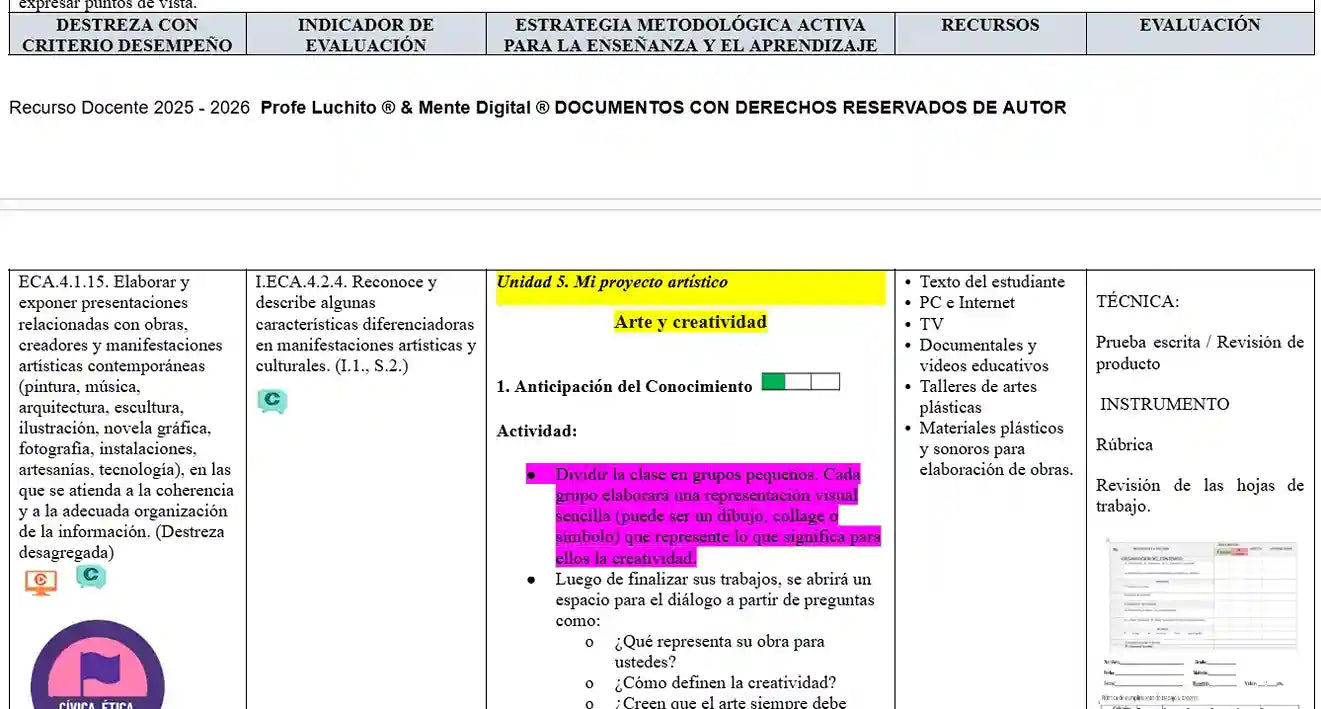
Task: Click the 'ESTRATEGIA METODOLÓGICA ACTIVA' column header
Action: coord(690,35)
